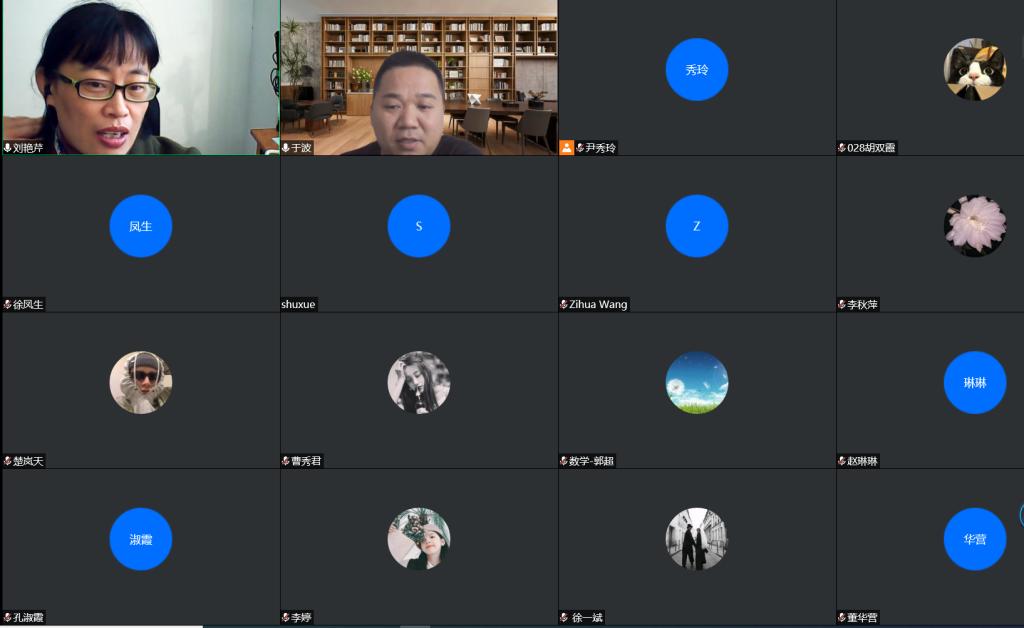Click the orange host icon beside 尹秀玲
This screenshot has height=628, width=1024.
(x=566, y=148)
